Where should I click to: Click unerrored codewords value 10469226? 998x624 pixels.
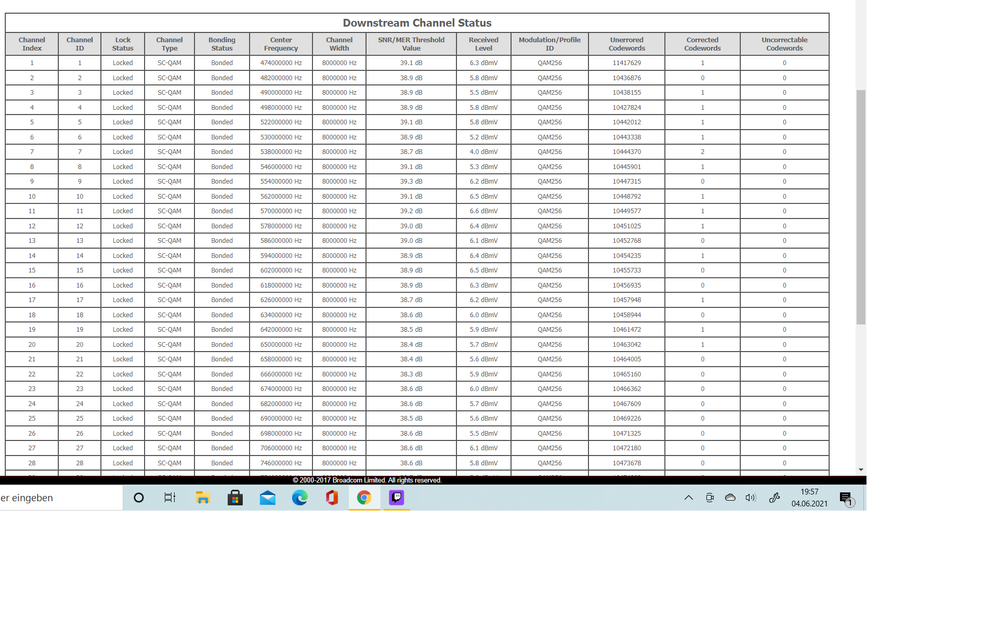pyautogui.click(x=627, y=418)
